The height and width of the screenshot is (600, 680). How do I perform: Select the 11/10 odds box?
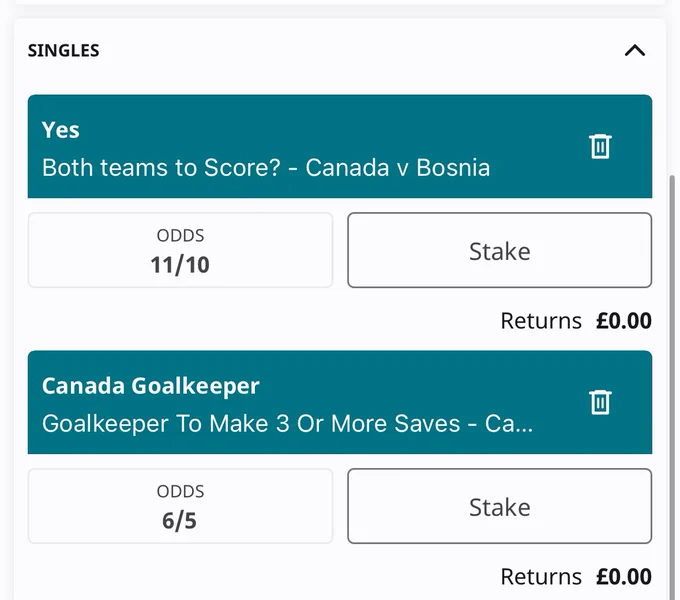(x=180, y=250)
